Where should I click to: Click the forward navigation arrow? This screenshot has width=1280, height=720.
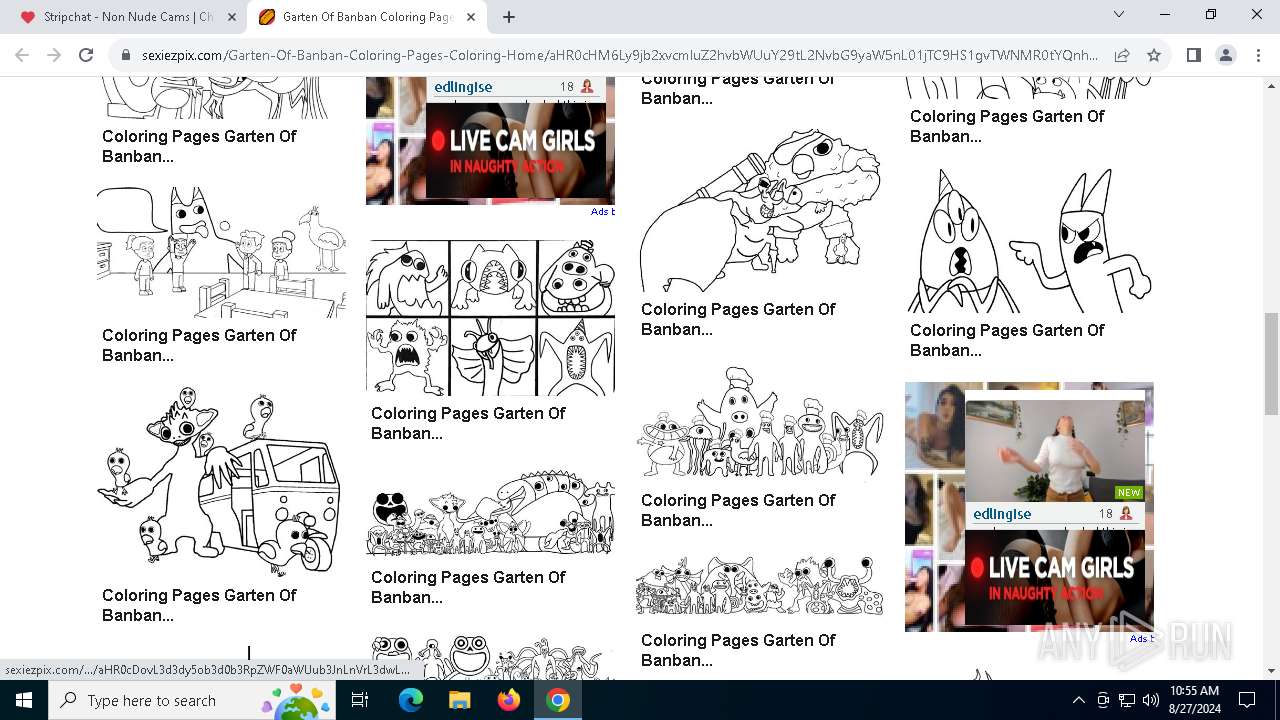pyautogui.click(x=55, y=55)
